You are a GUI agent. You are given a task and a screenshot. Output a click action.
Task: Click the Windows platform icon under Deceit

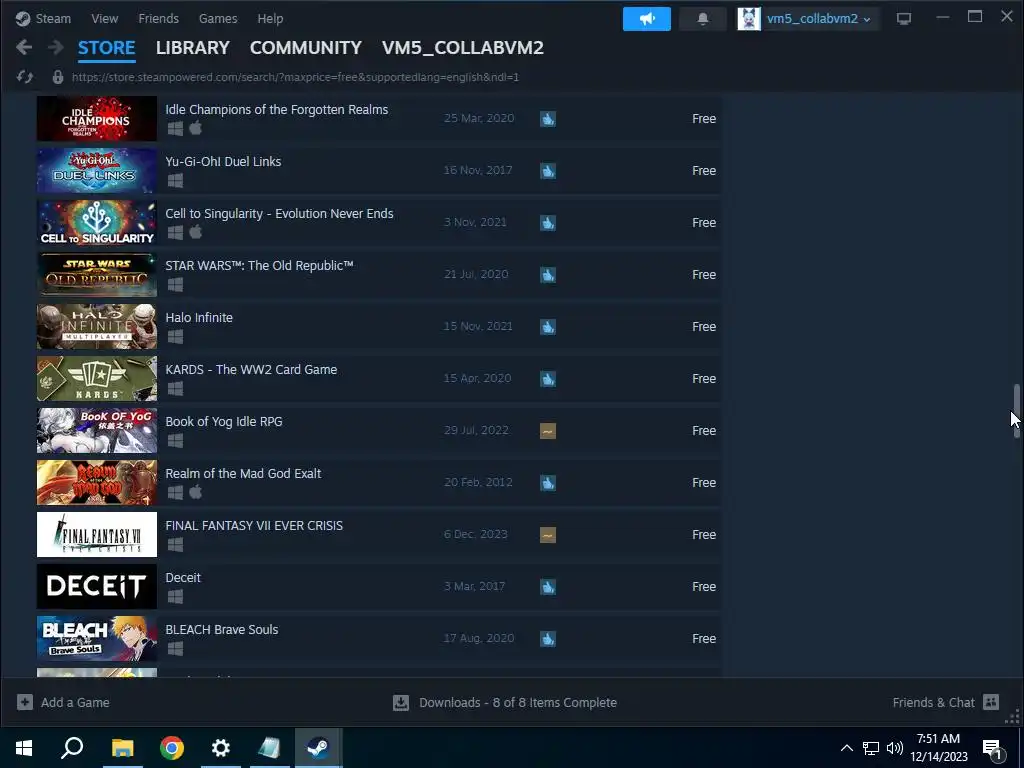click(175, 596)
